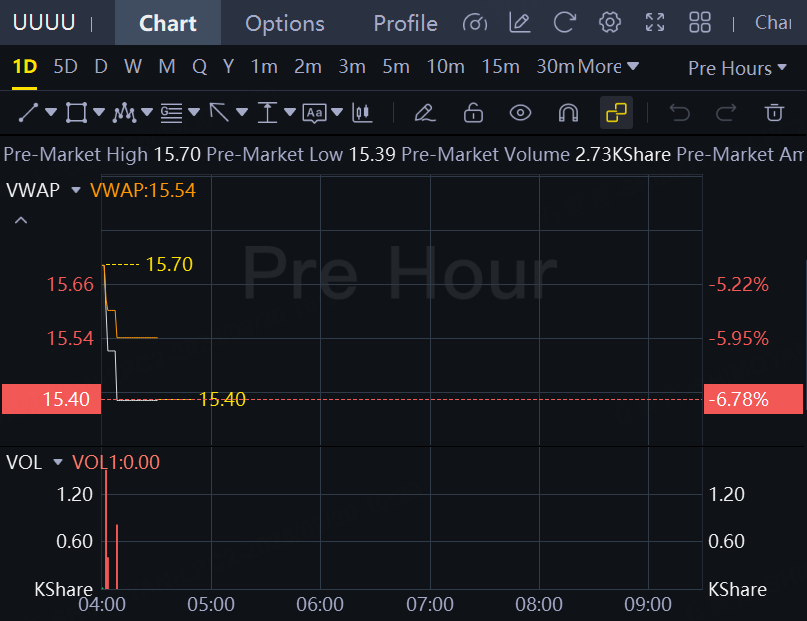
Task: Expand Fibonacci tool options arrow
Action: pyautogui.click(x=194, y=112)
